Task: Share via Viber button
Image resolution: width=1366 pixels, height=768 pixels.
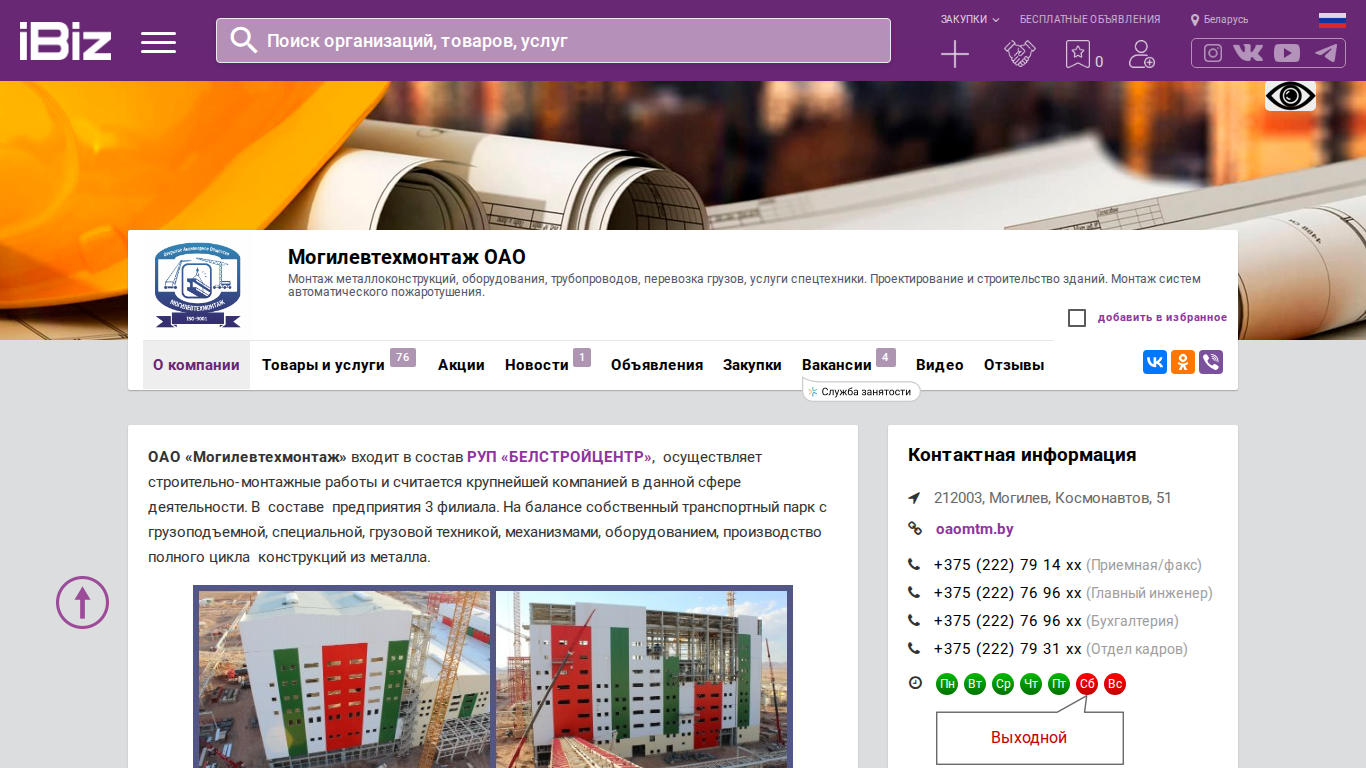Action: [x=1211, y=362]
